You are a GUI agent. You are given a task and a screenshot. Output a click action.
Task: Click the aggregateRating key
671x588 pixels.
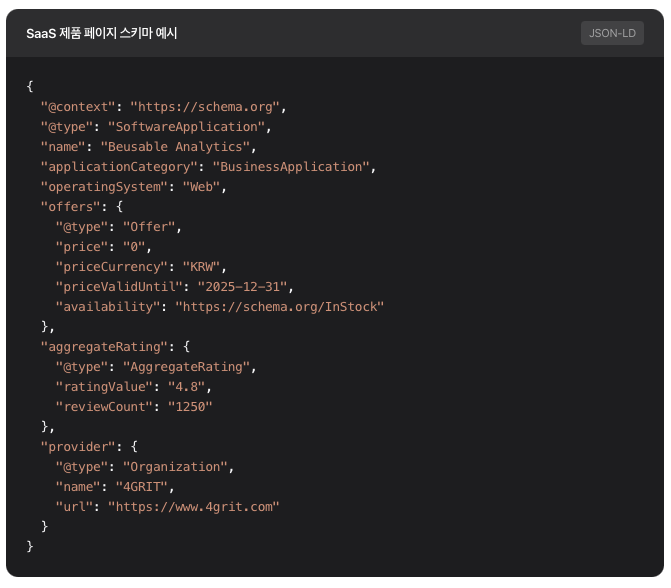point(103,347)
